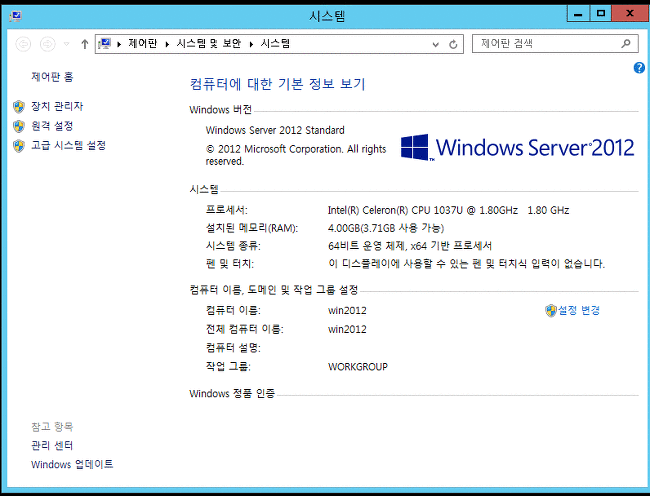This screenshot has height=496, width=650.
Task: Click the Windows 정품 인증 section heading
Action: (232, 393)
